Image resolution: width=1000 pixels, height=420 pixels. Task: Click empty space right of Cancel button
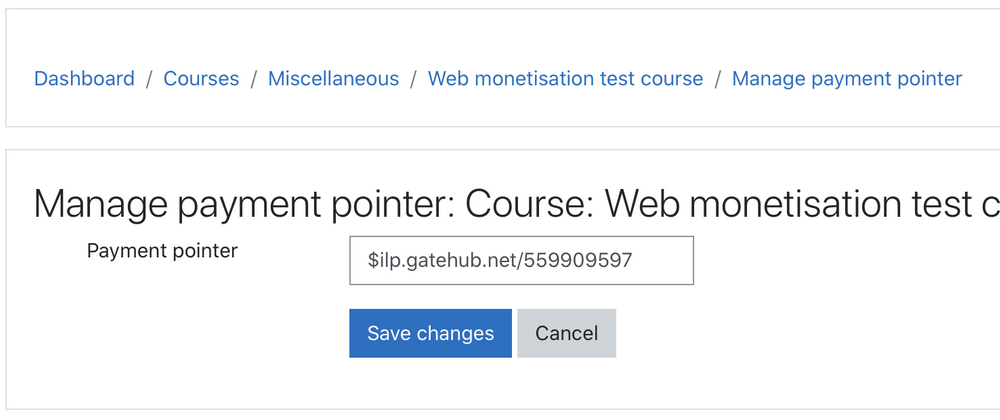[x=800, y=333]
